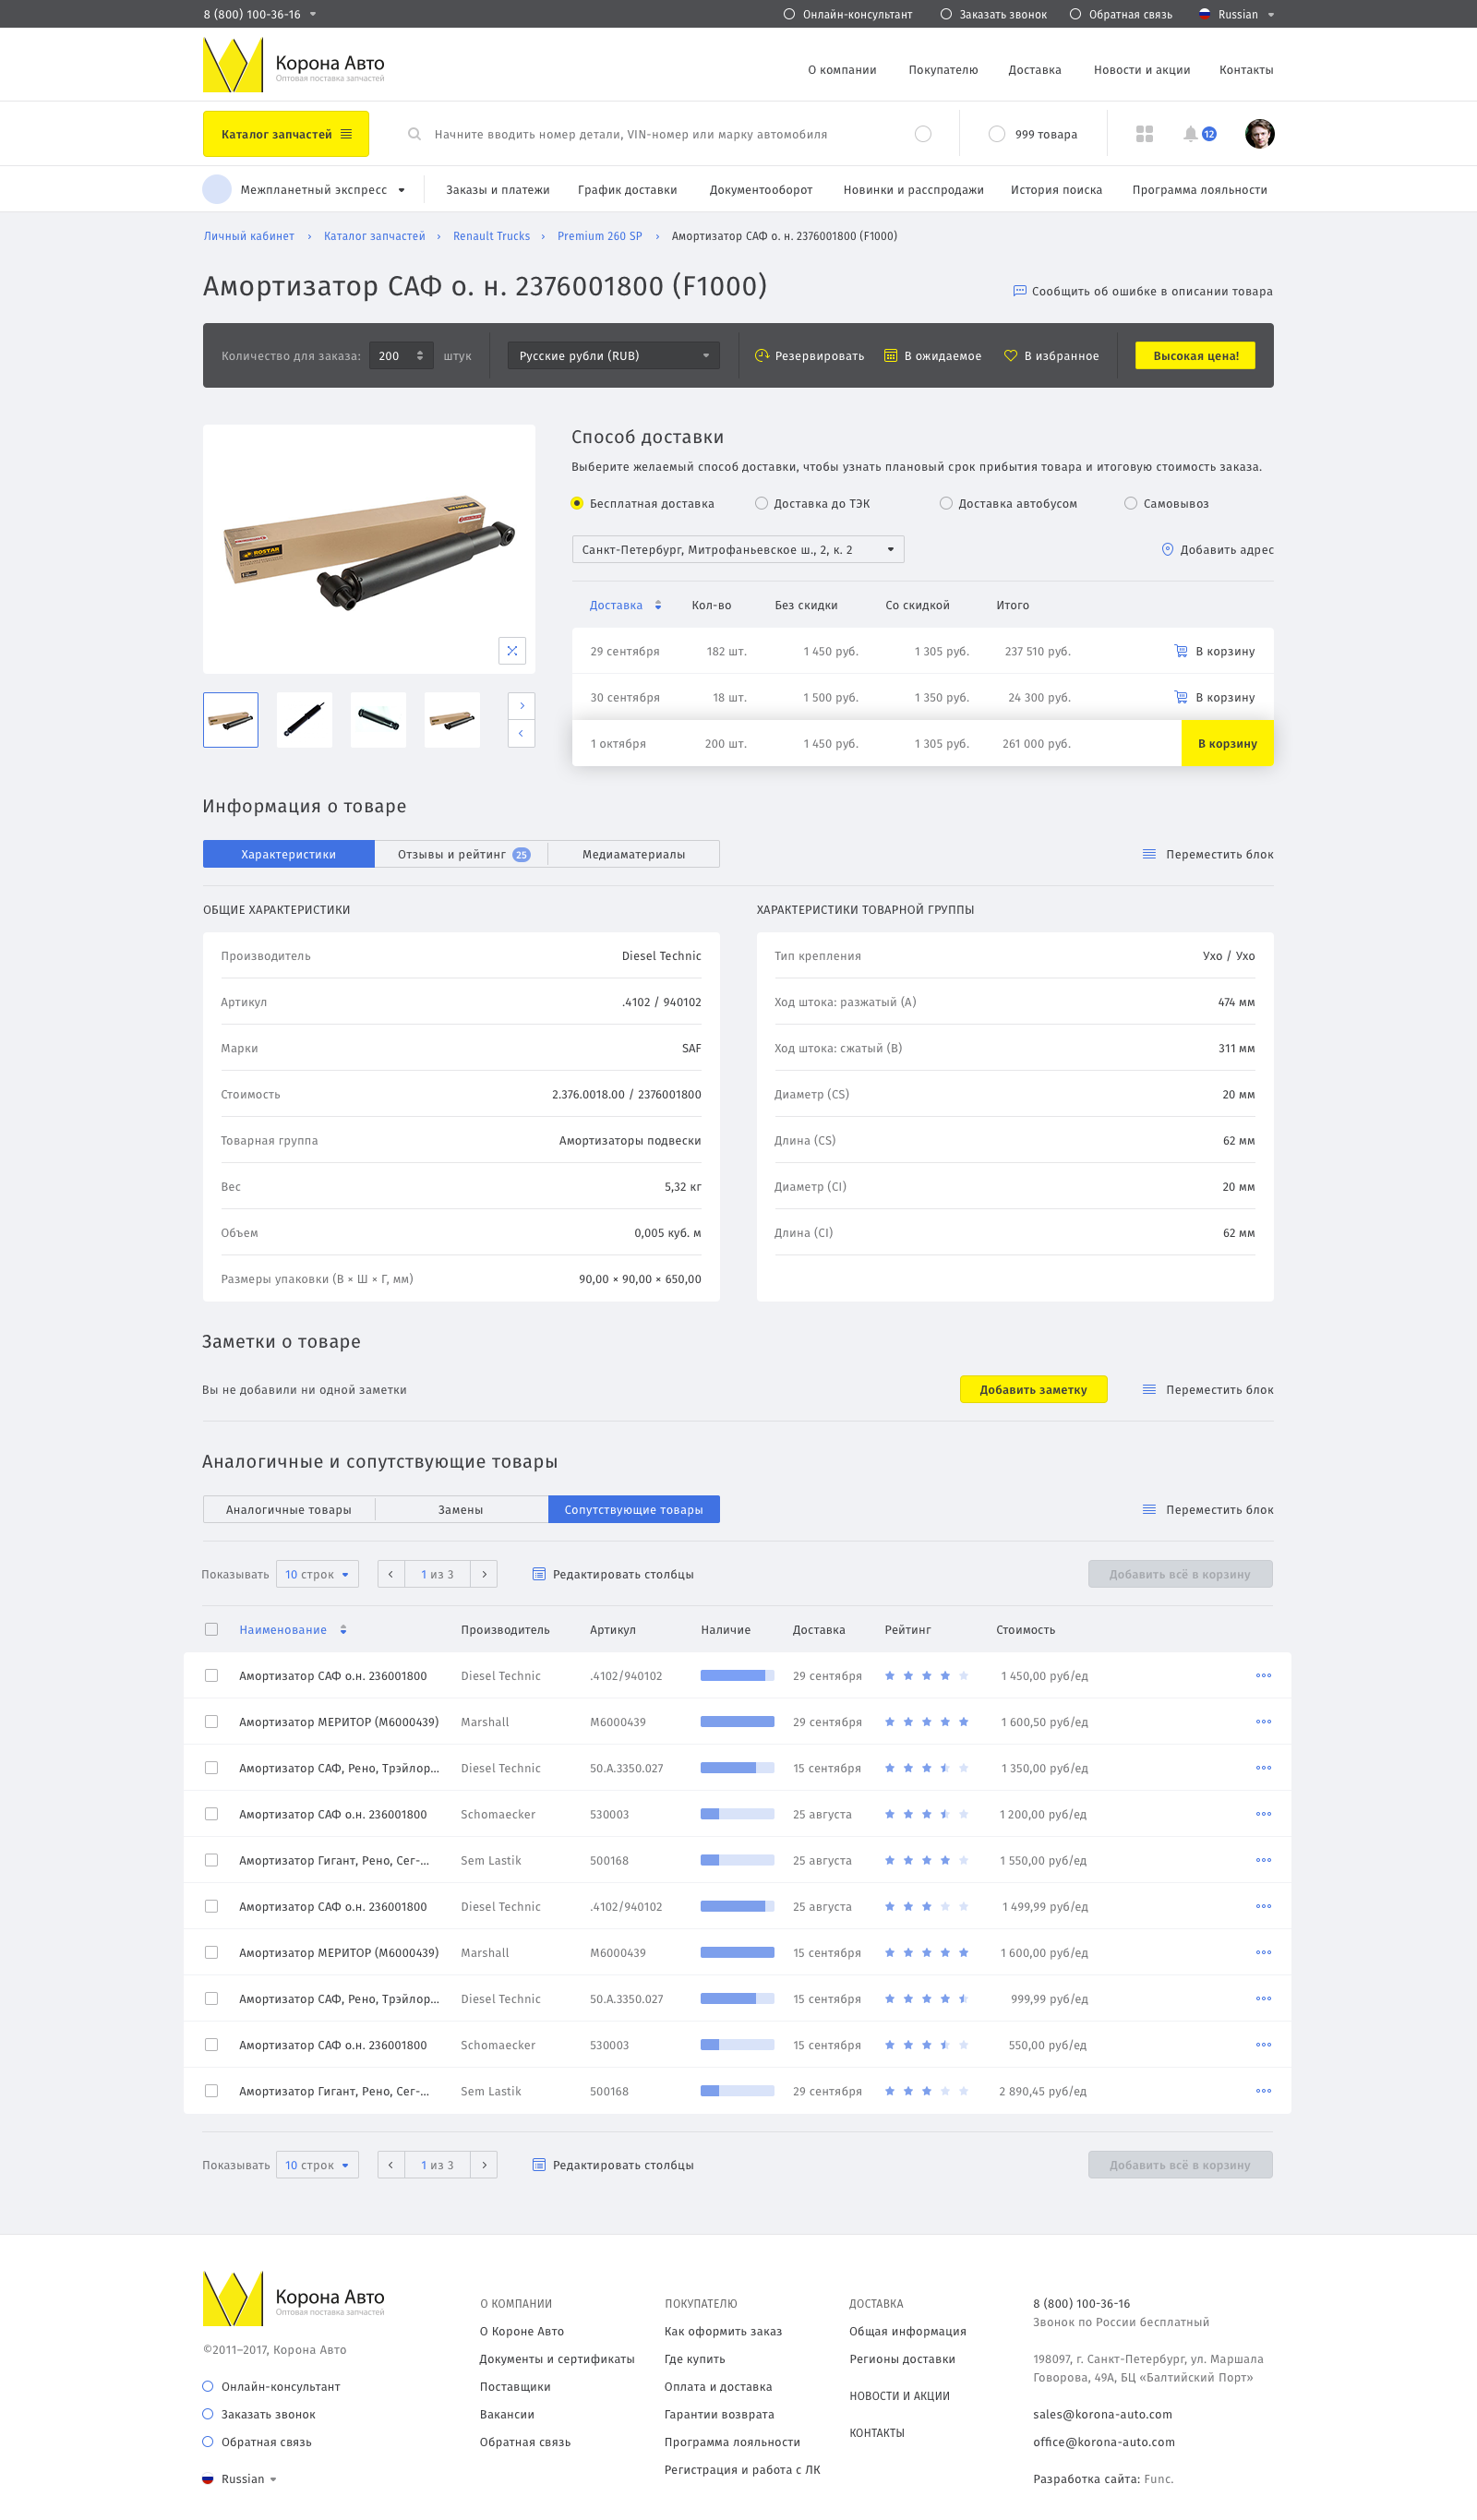1477x2520 pixels.
Task: Open the grid apps icon in header
Action: click(1145, 134)
